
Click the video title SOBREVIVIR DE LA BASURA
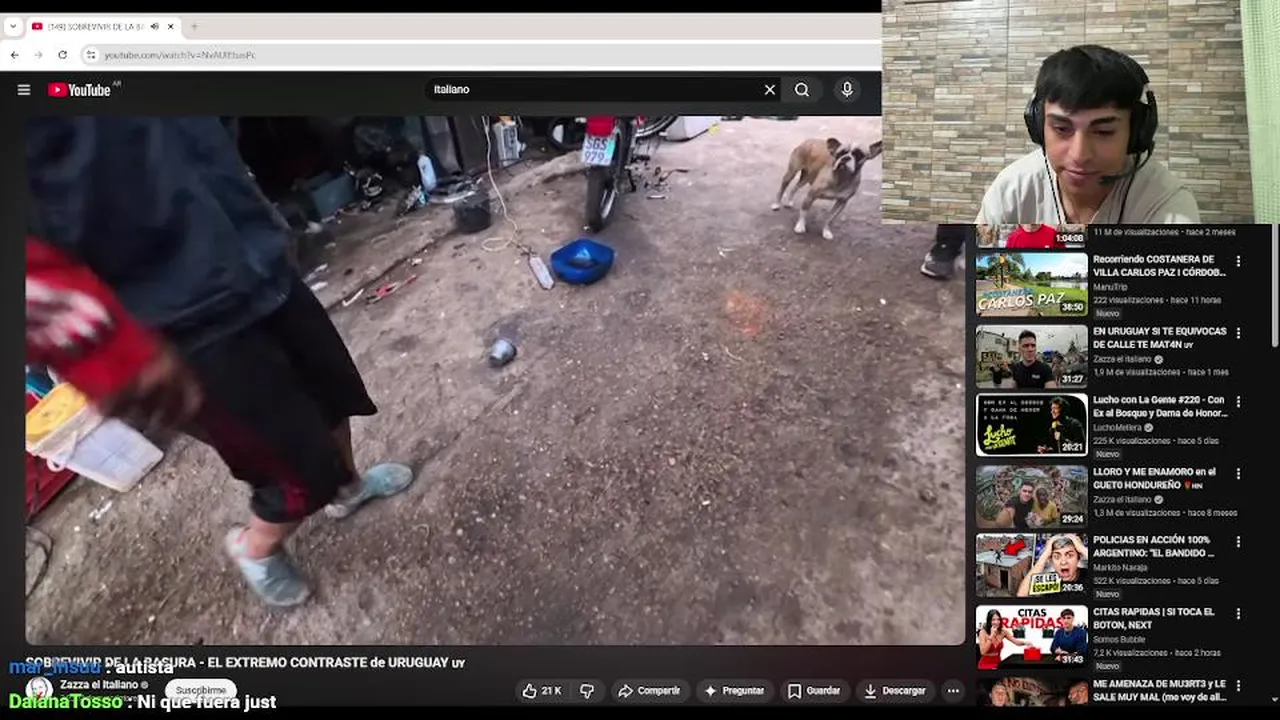245,662
